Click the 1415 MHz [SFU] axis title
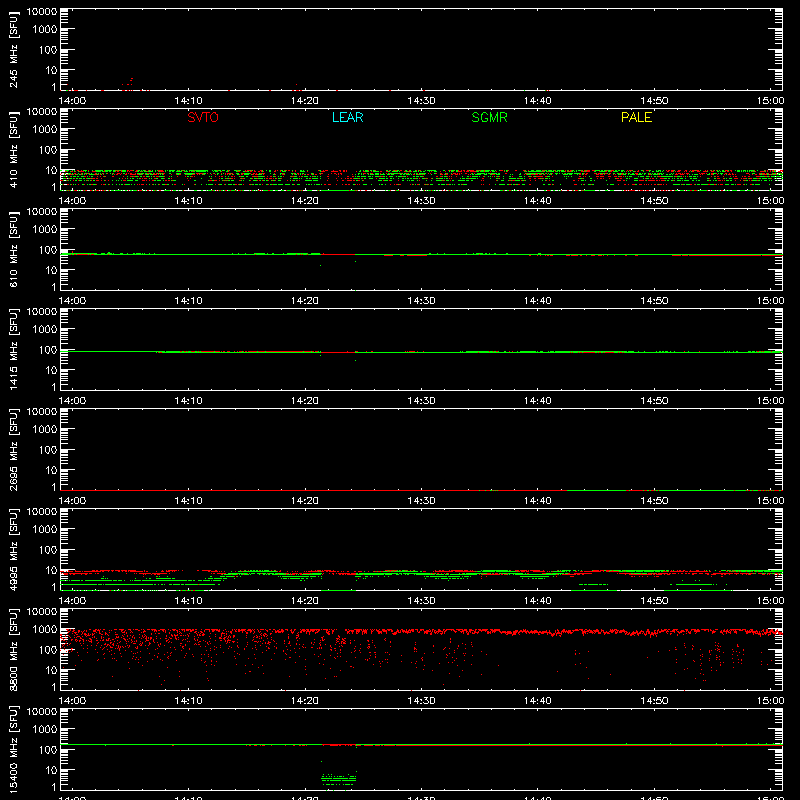Viewport: 800px width, 800px height. (x=13, y=350)
